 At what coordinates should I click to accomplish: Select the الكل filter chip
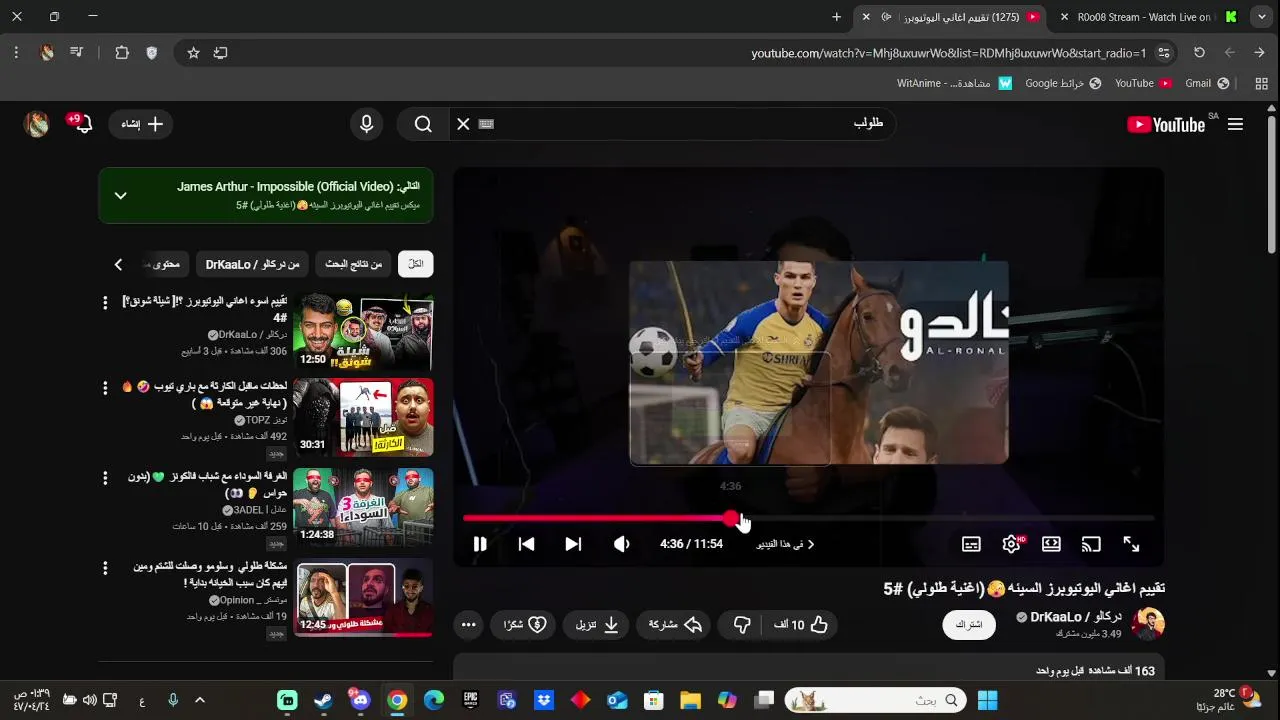[415, 264]
